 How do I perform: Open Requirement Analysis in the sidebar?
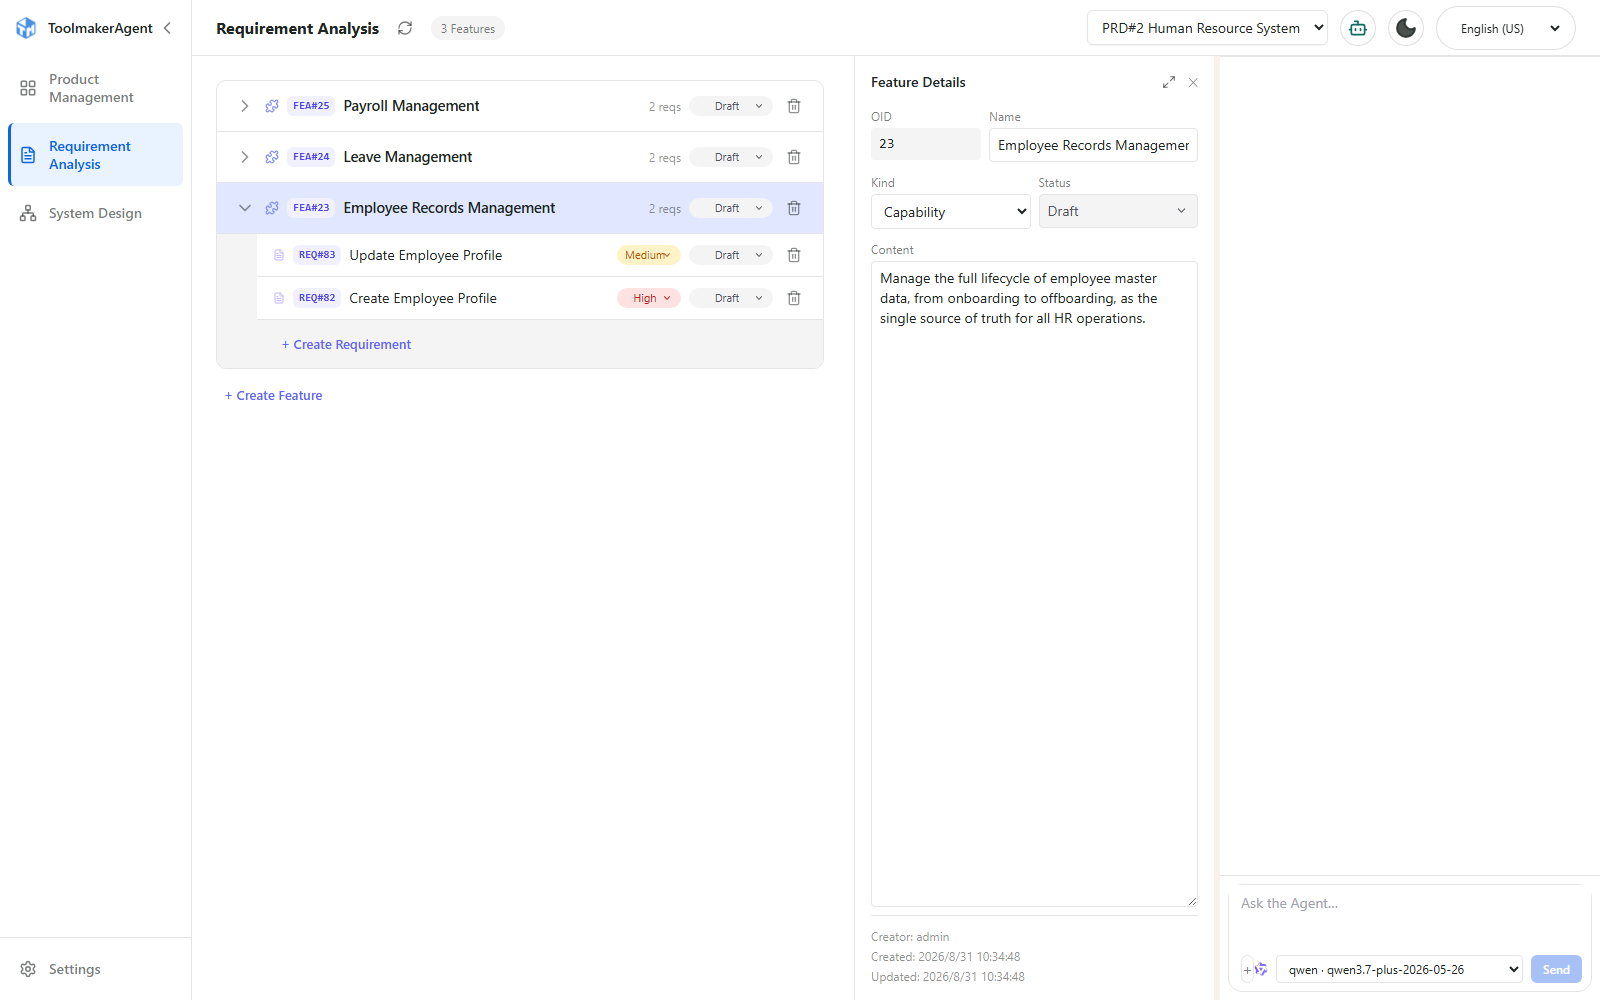(x=95, y=155)
